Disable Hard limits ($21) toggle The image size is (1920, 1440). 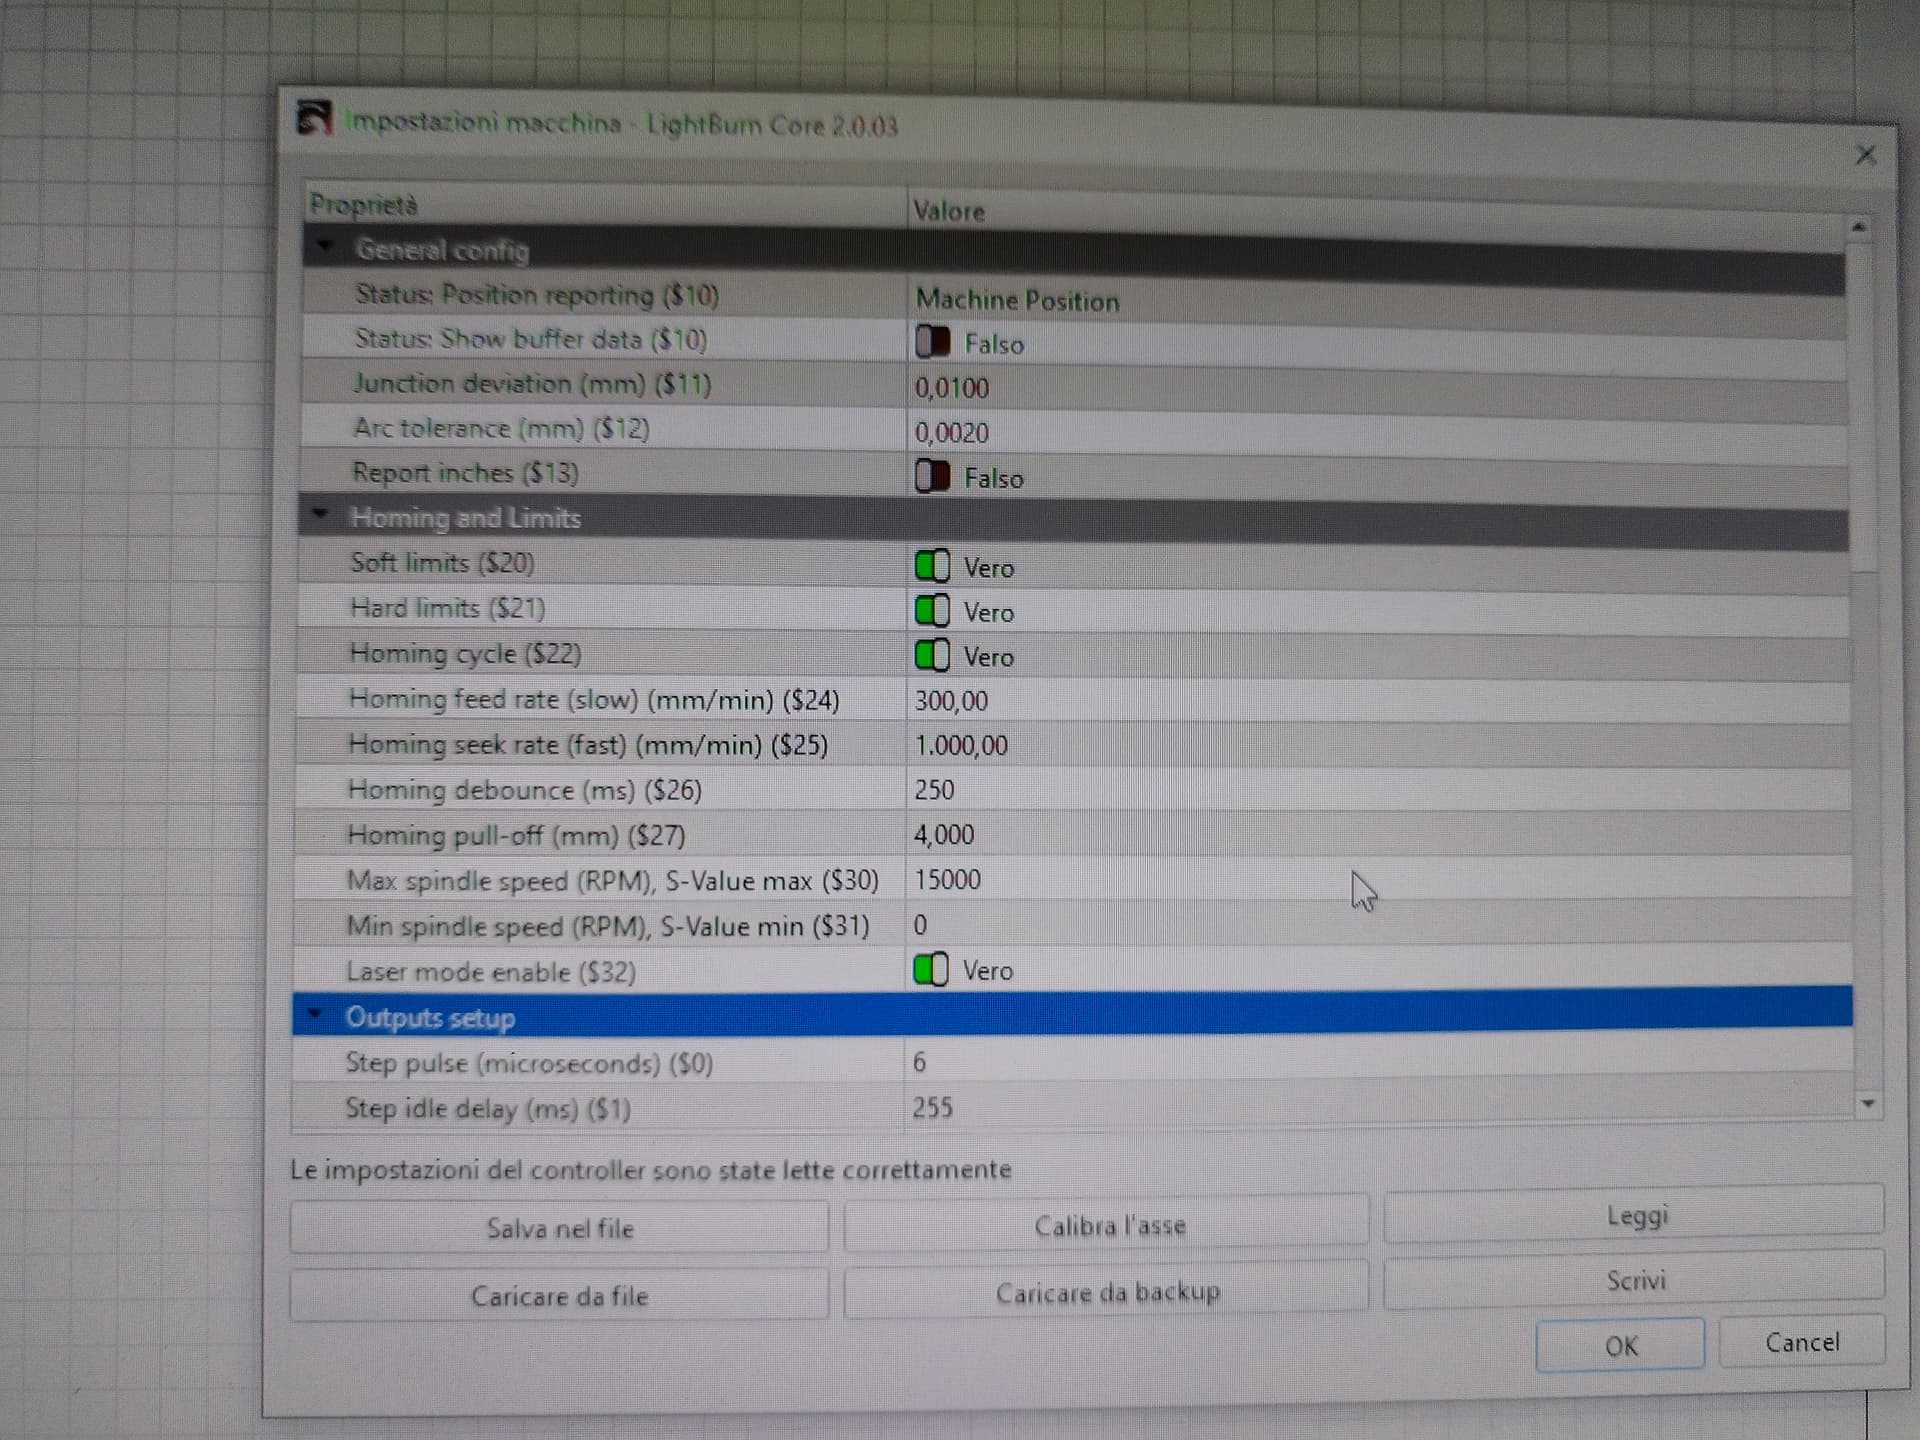point(932,610)
